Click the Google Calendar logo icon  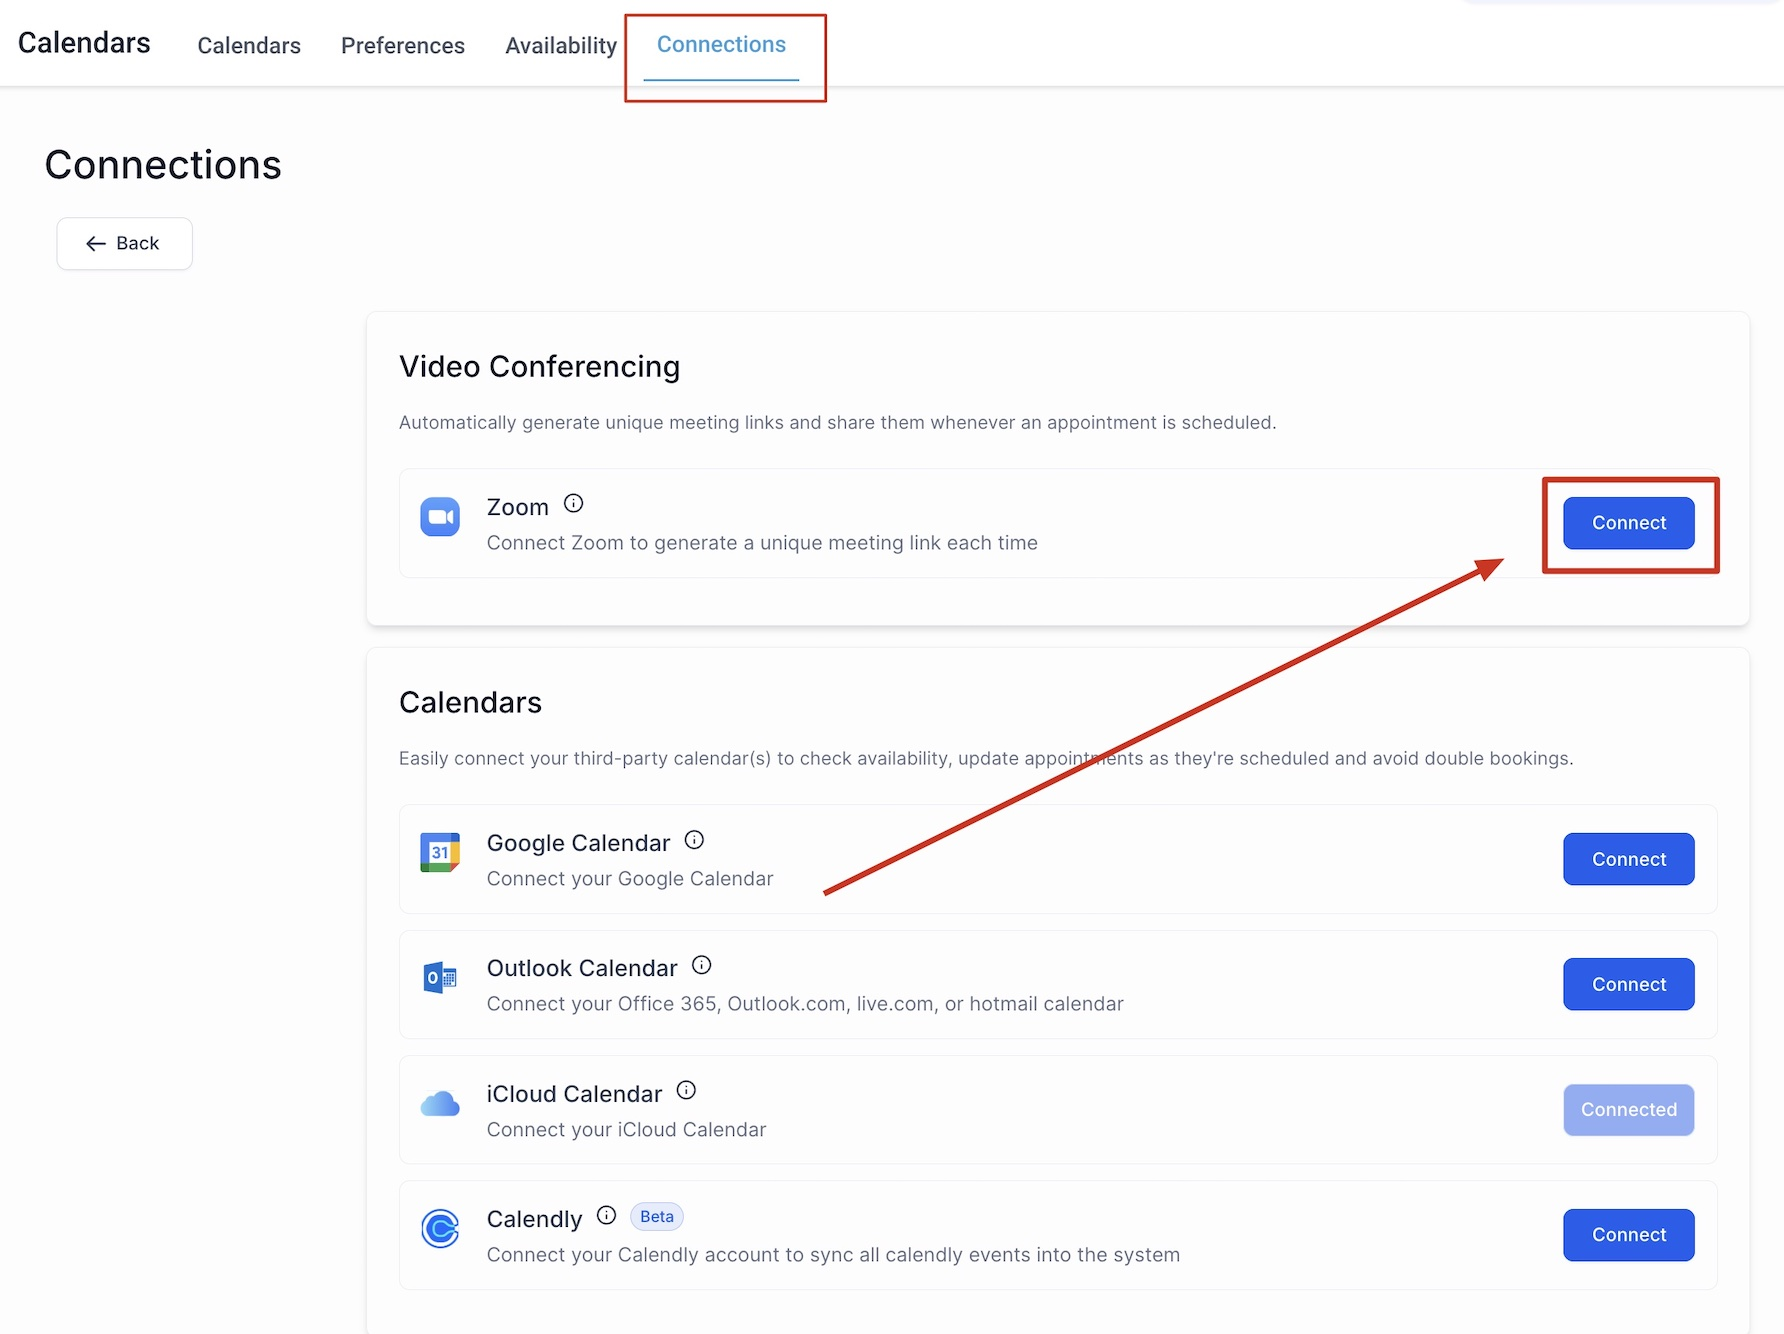coord(440,852)
